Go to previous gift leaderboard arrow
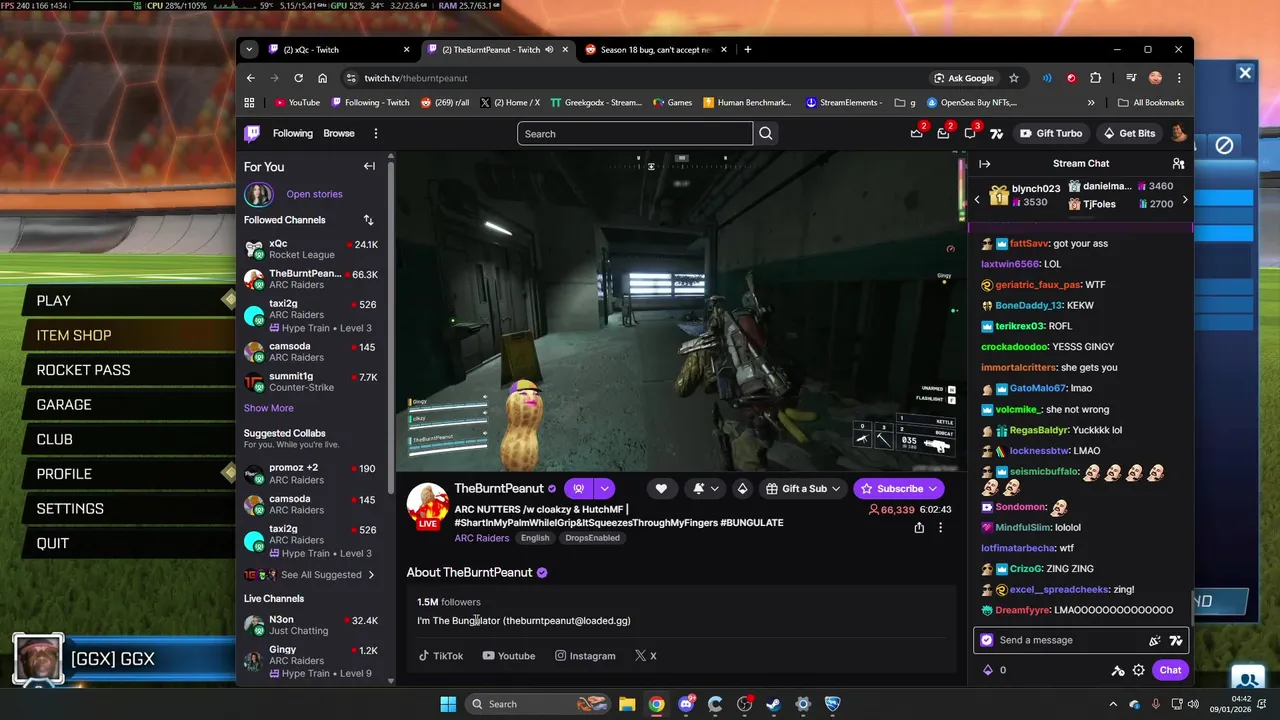This screenshot has height=720, width=1280. [x=977, y=200]
